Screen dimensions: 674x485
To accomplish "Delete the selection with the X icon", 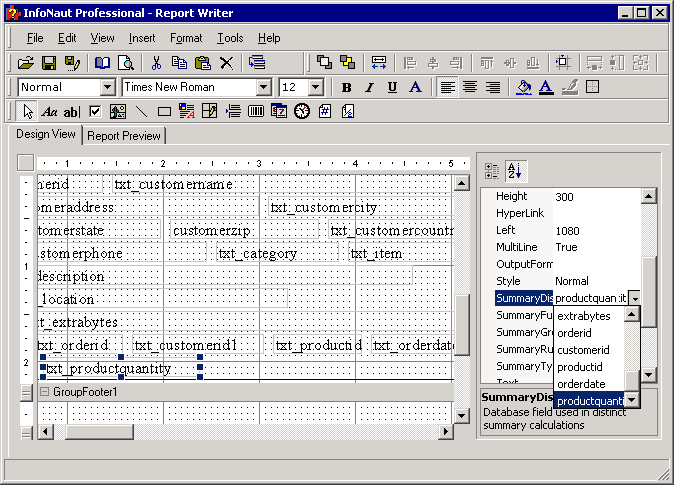I will click(226, 63).
